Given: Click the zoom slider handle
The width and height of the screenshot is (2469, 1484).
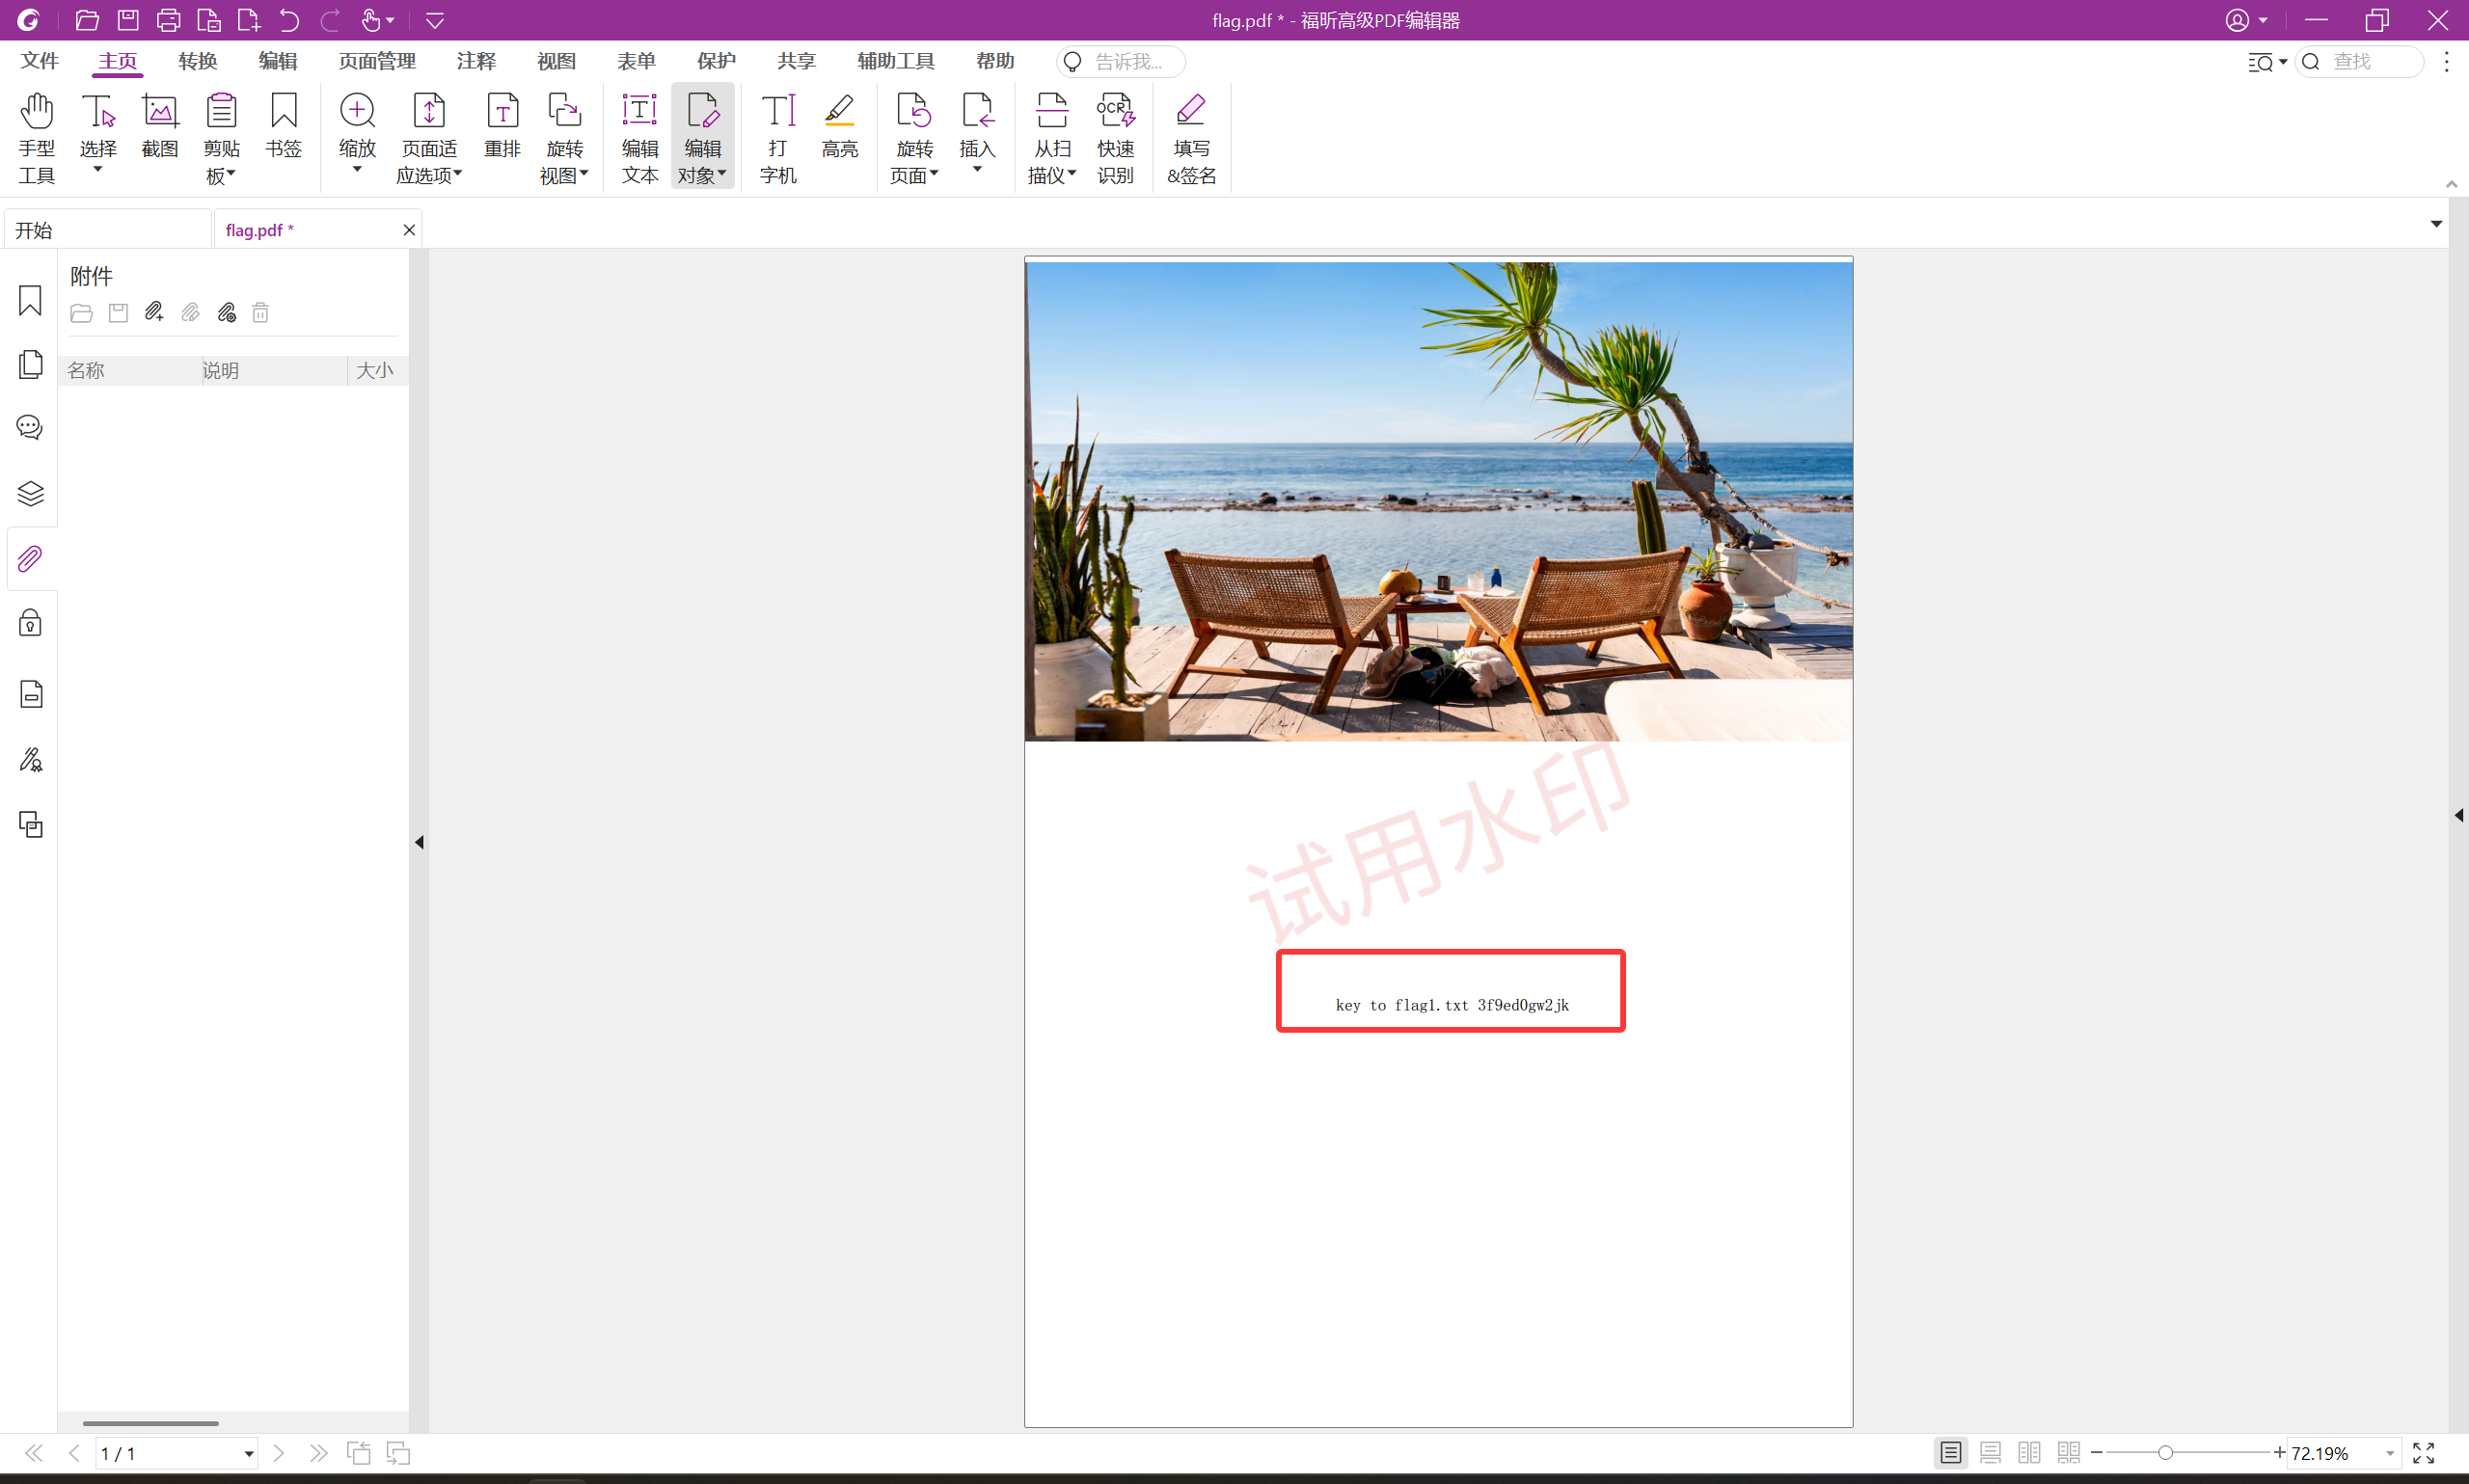Looking at the screenshot, I should click(x=2164, y=1452).
